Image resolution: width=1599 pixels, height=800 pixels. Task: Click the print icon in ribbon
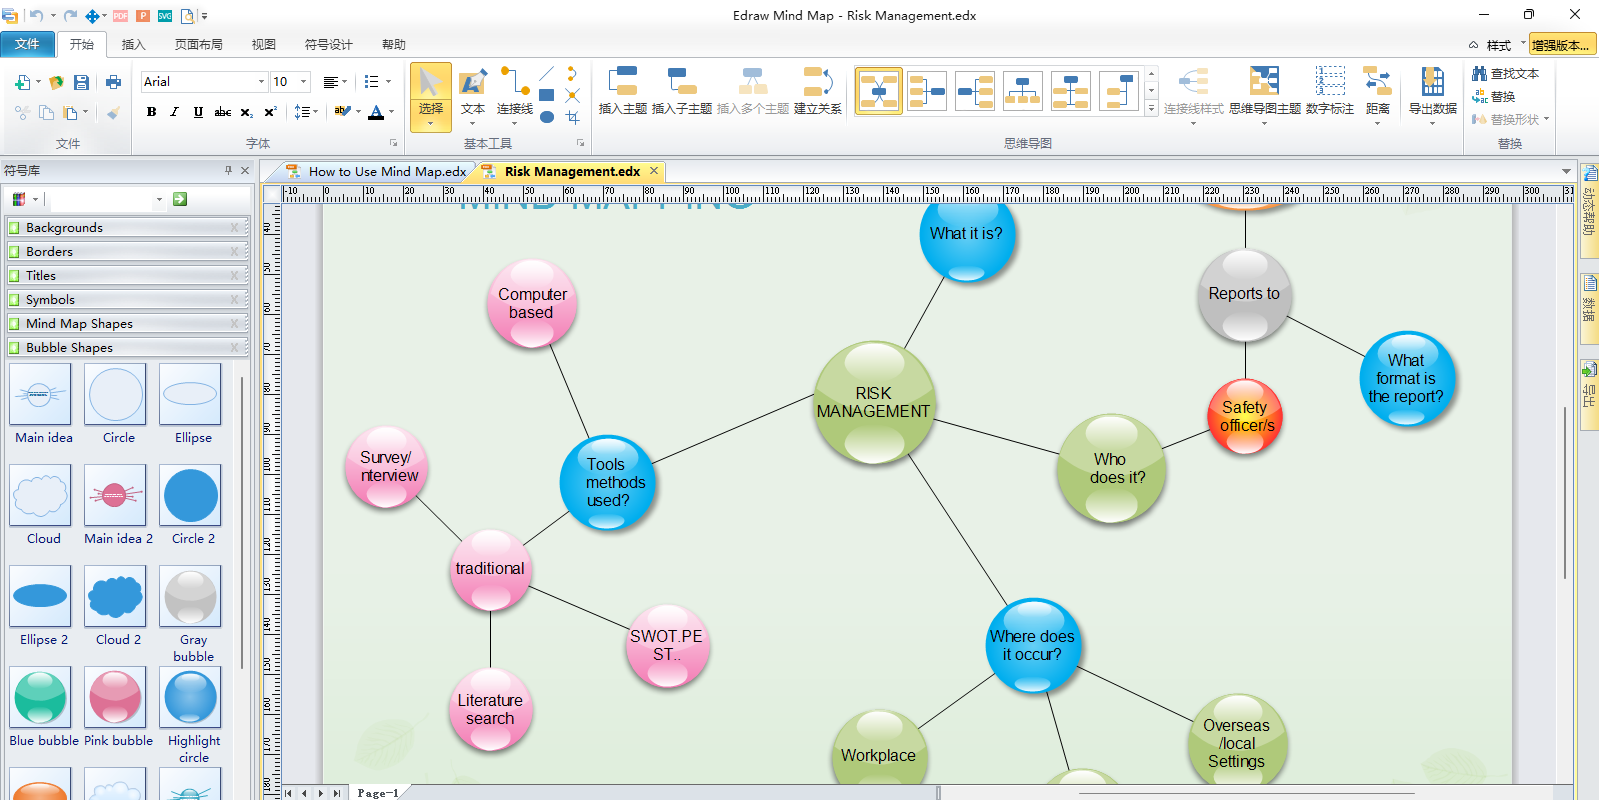point(113,82)
